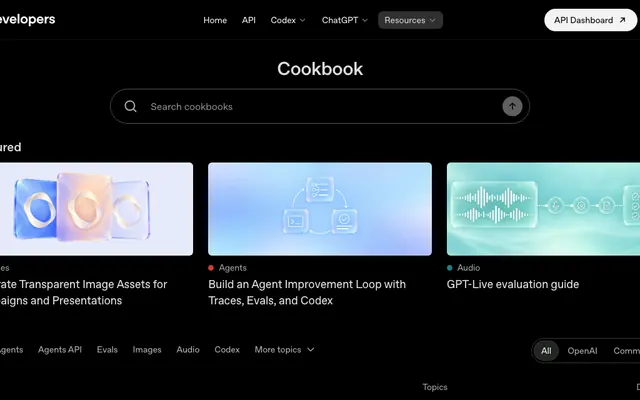
Task: Open the transparent image assets thumbnail
Action: click(96, 209)
